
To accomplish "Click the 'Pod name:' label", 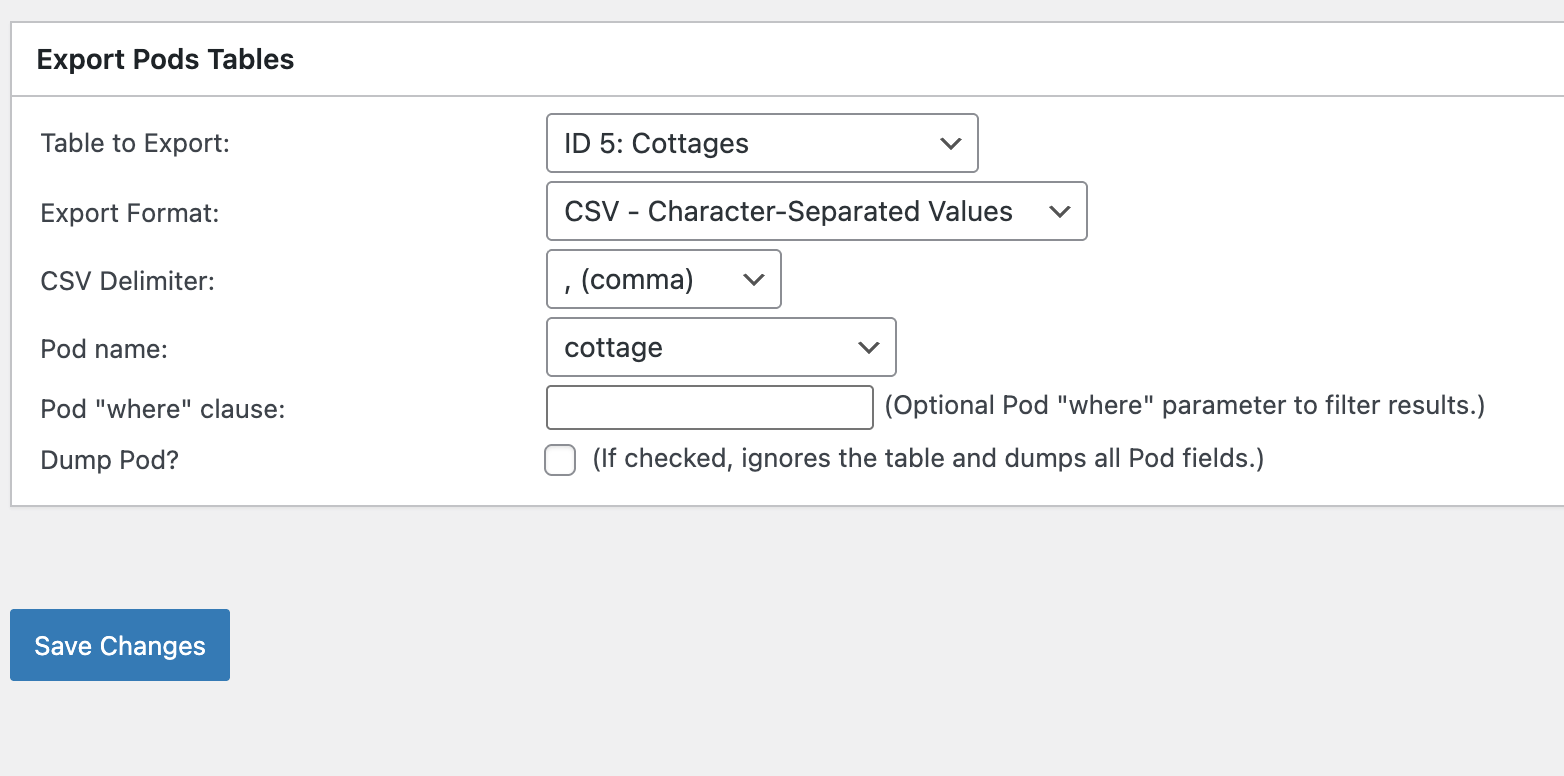I will (104, 349).
